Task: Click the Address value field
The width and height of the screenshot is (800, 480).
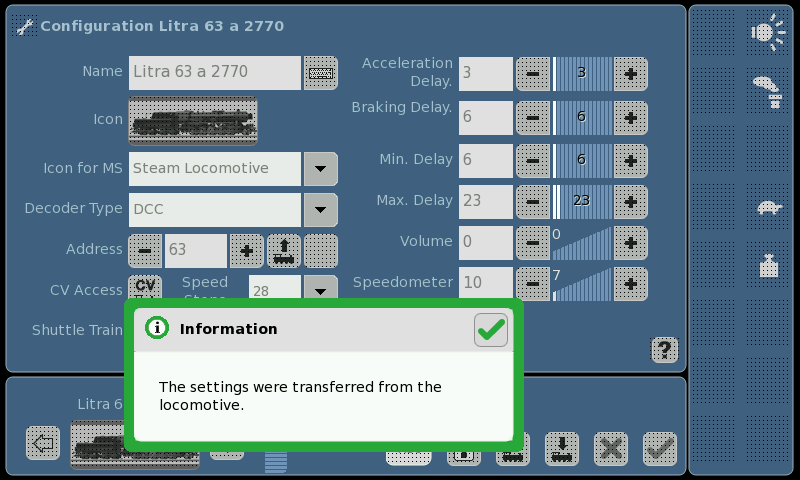Action: 196,251
